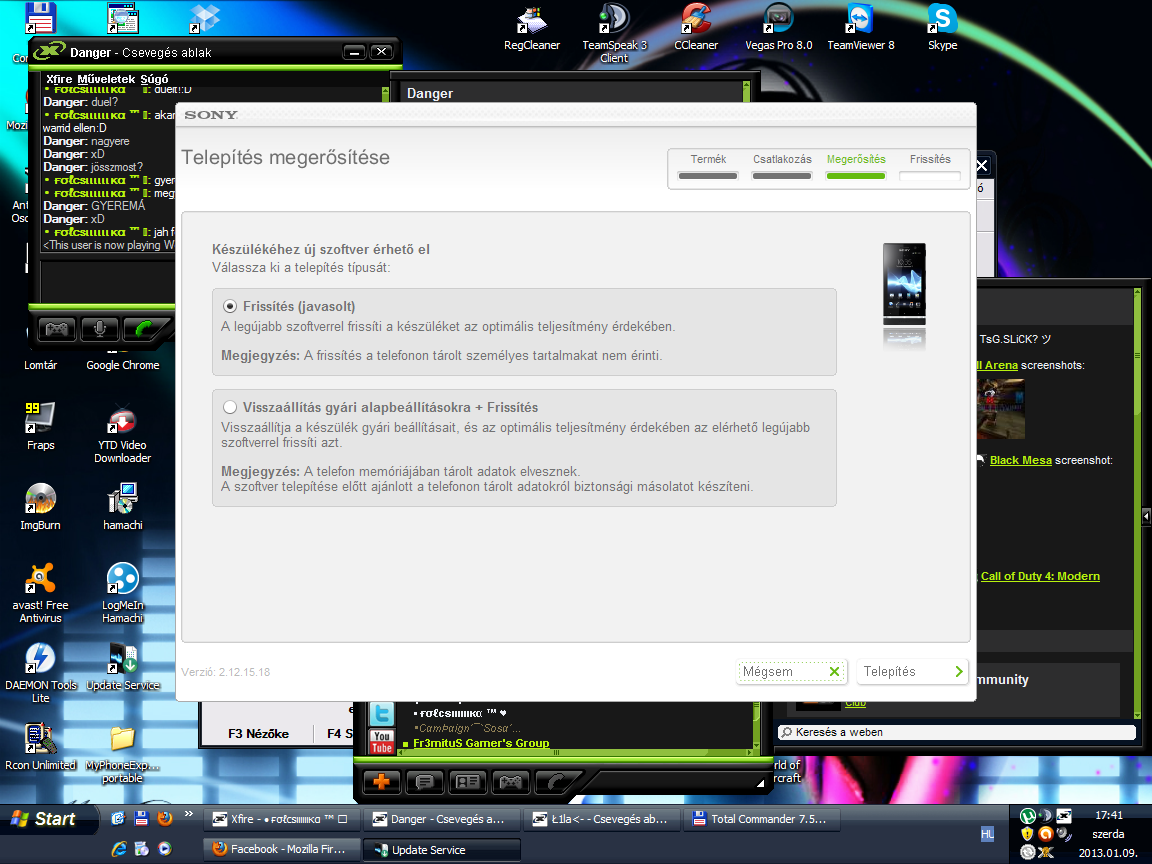The width and height of the screenshot is (1152, 864).
Task: Click the orange plus add-friend button in Xfire
Action: coord(381,782)
